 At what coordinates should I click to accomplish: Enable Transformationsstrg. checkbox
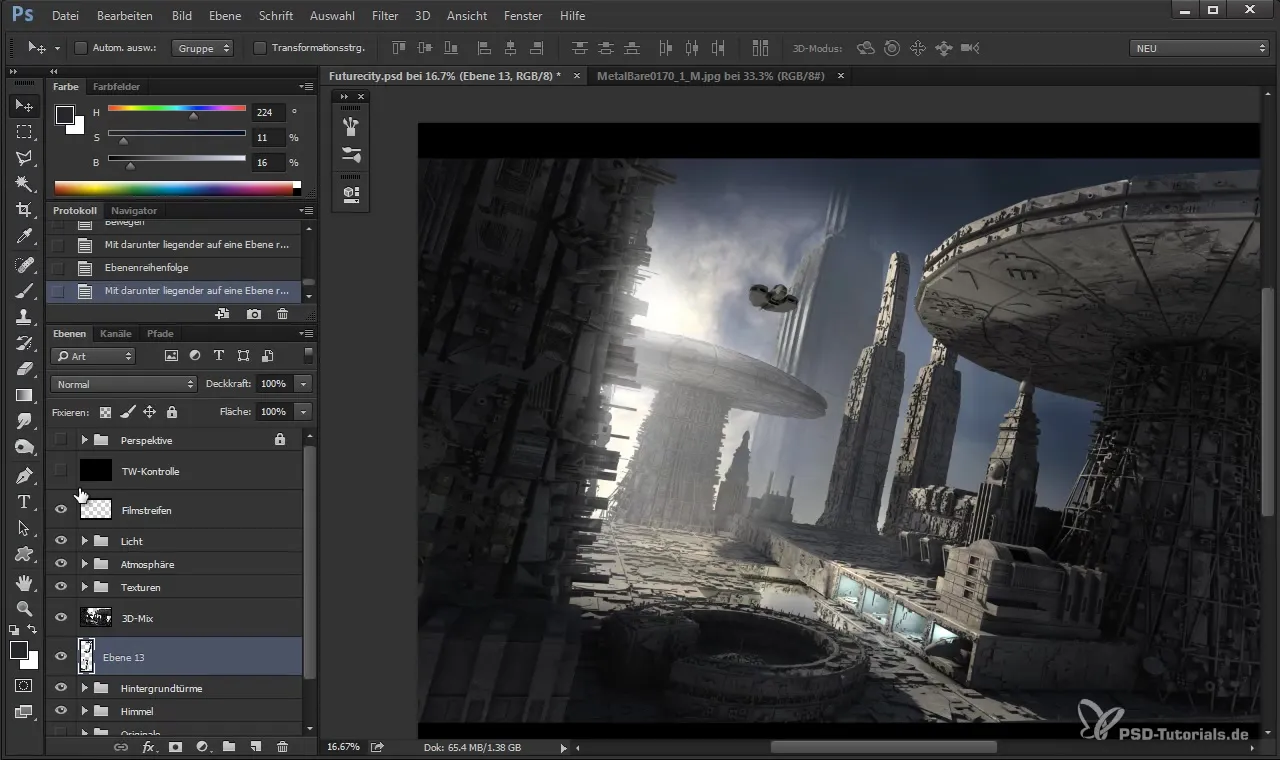[x=260, y=47]
